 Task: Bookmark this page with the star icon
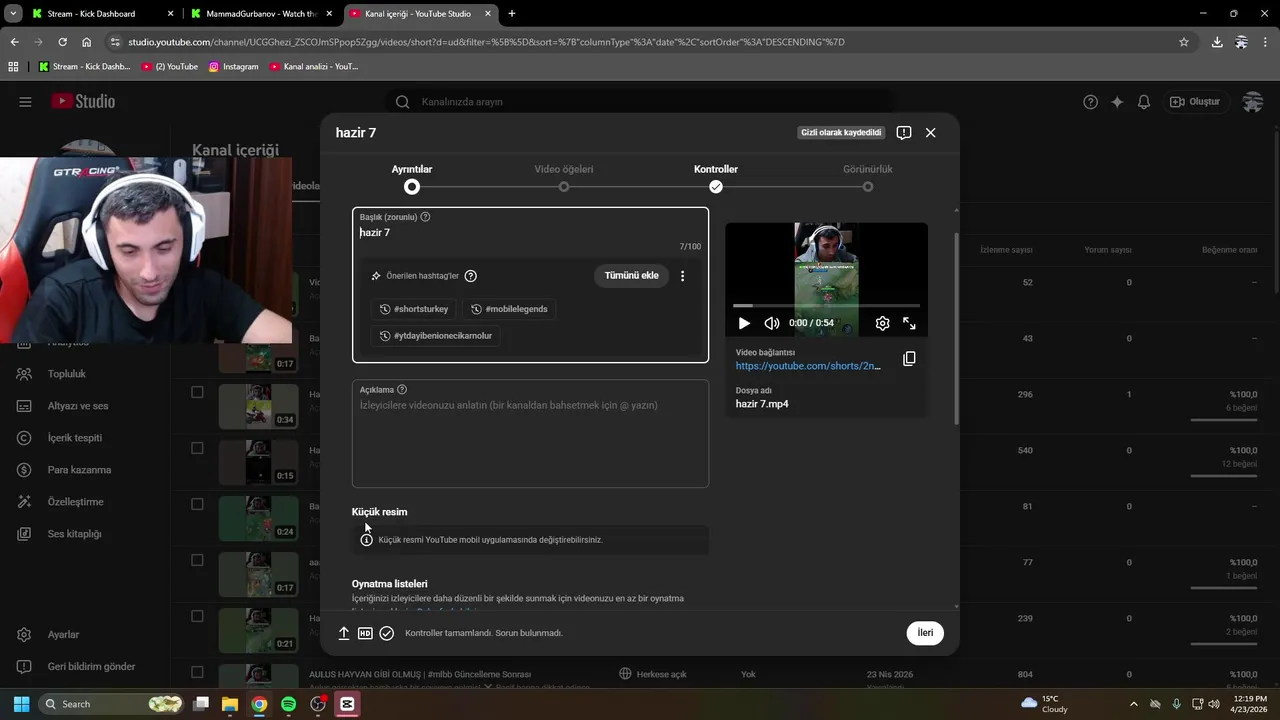click(x=1184, y=42)
